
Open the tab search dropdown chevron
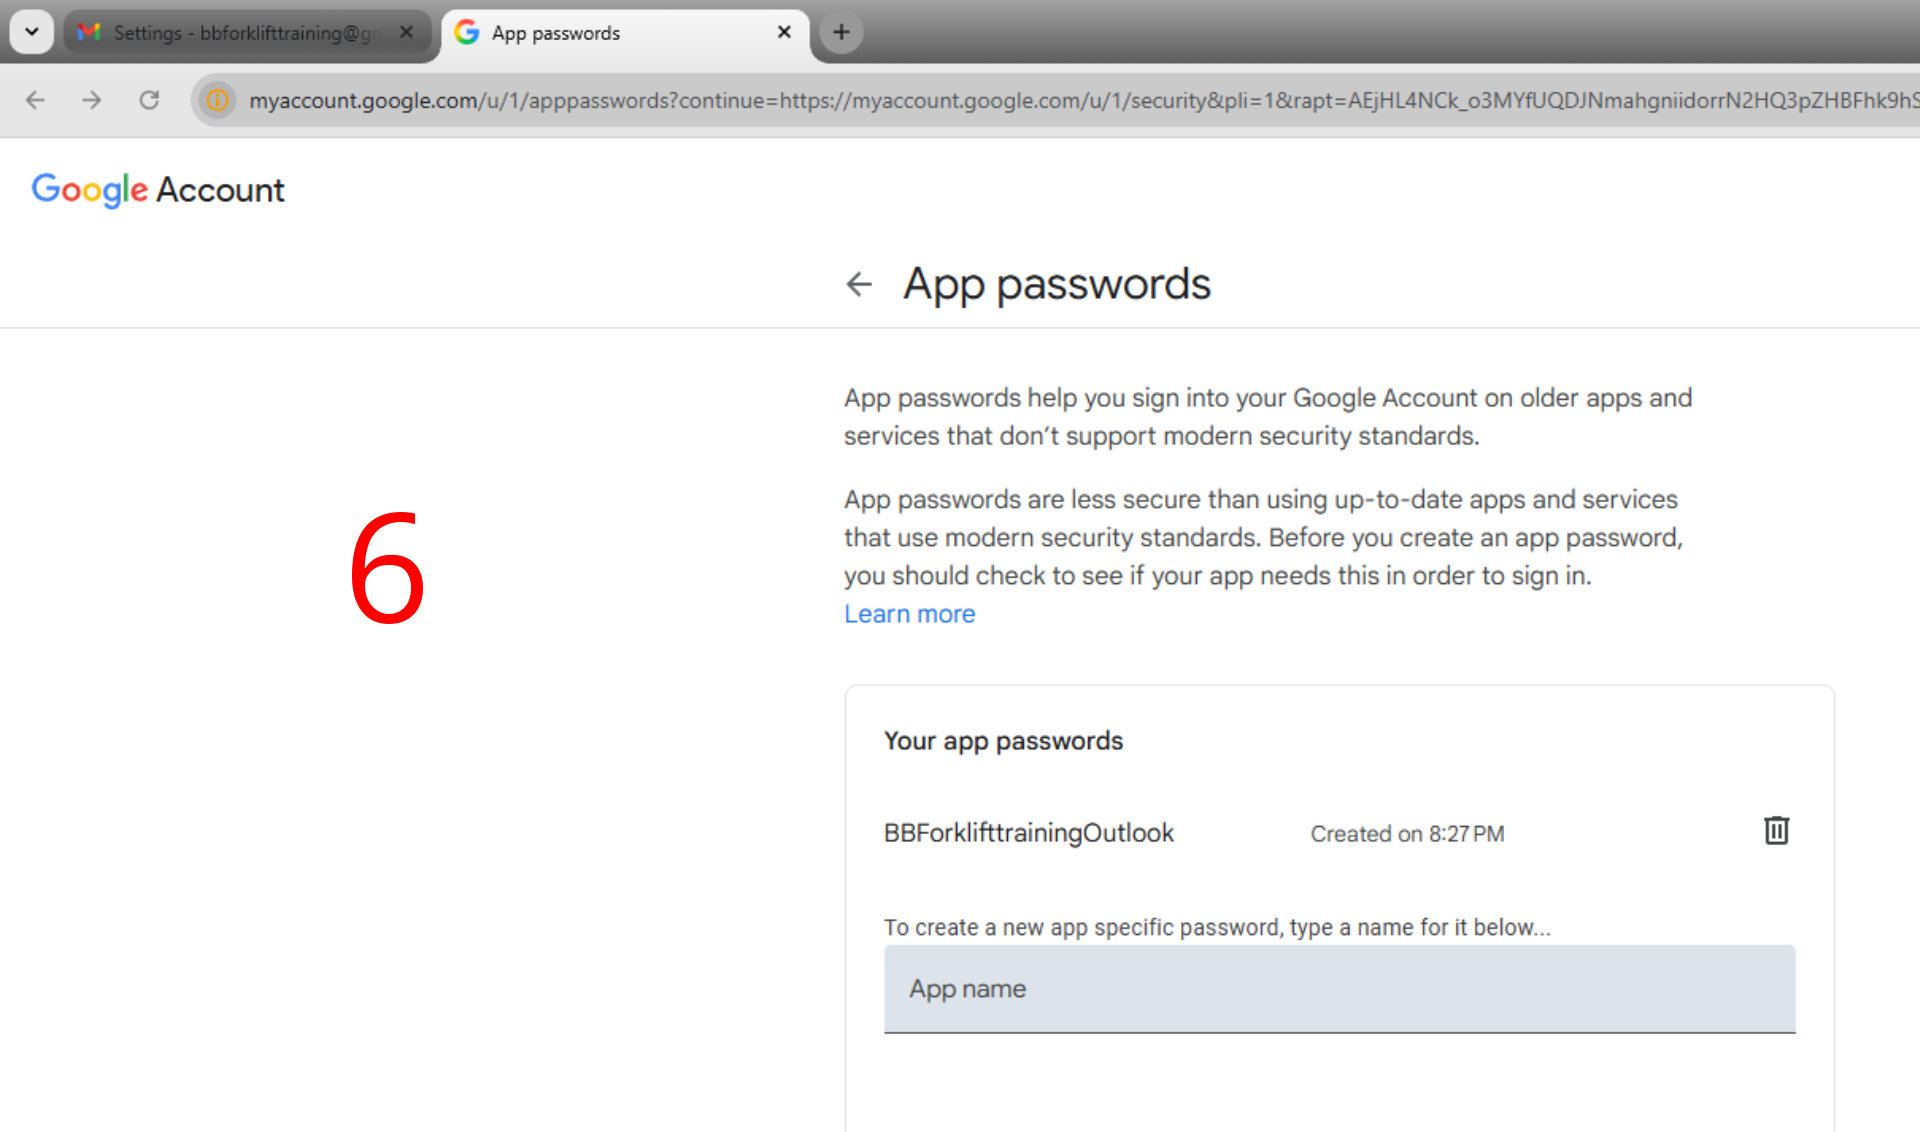click(x=32, y=32)
